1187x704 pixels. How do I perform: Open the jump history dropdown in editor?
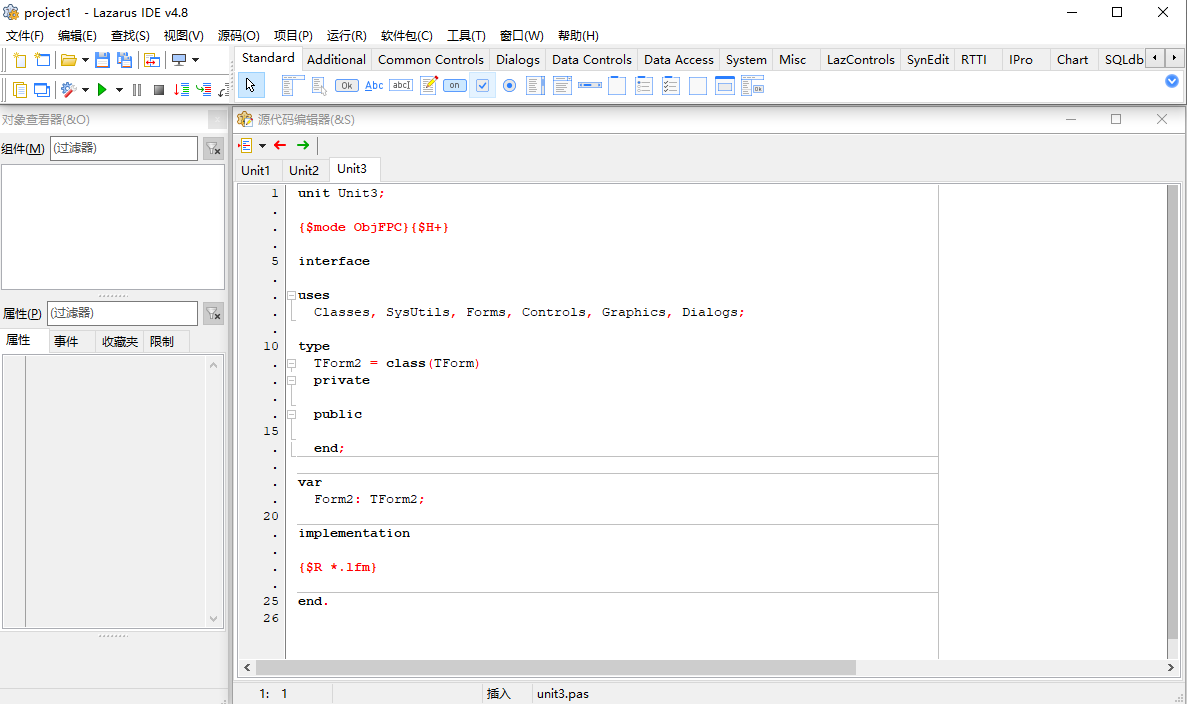(263, 145)
